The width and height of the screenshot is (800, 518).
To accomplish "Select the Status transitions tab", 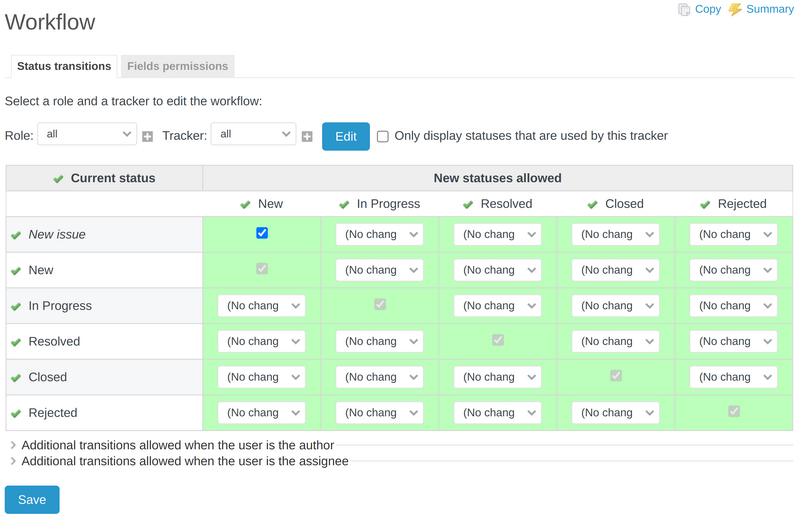I will (64, 66).
